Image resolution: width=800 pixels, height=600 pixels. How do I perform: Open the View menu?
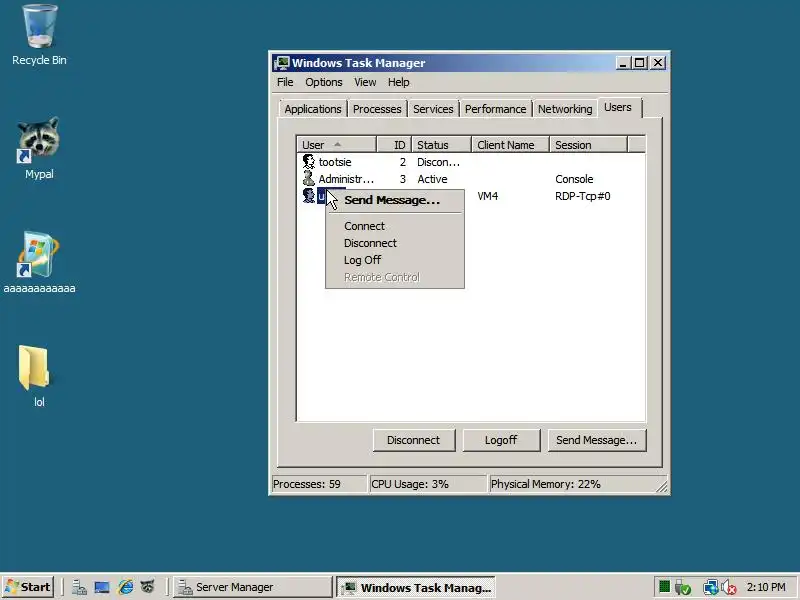pos(365,82)
